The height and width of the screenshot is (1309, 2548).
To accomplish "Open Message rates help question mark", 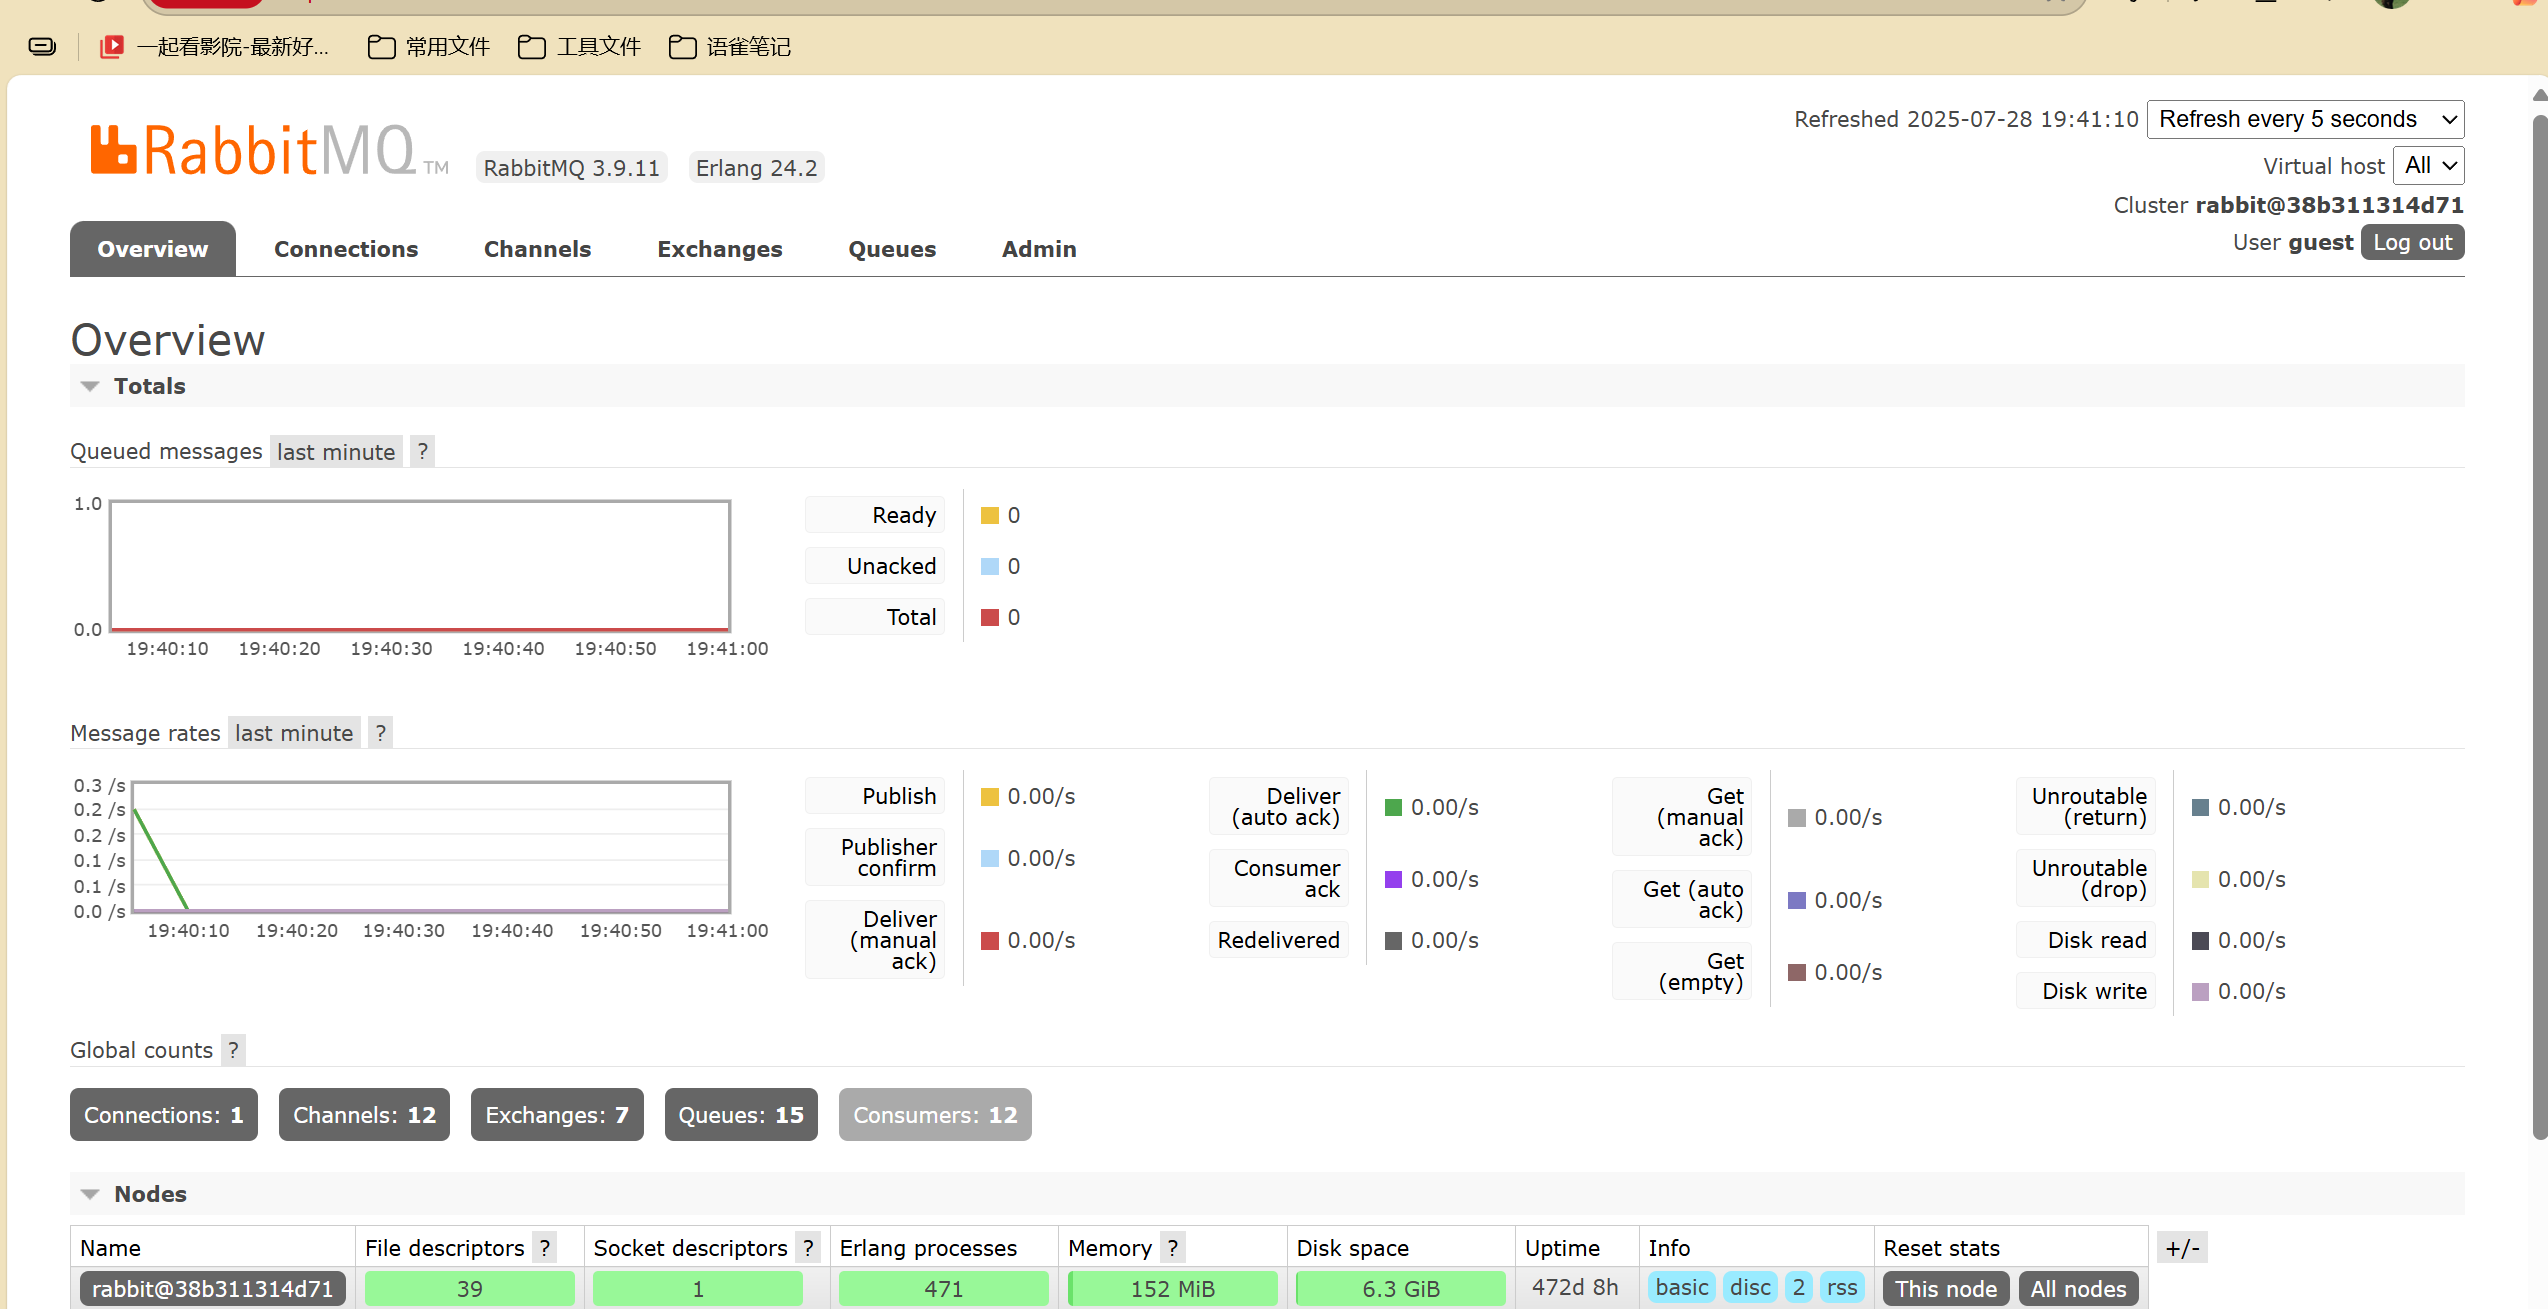I will (x=381, y=733).
